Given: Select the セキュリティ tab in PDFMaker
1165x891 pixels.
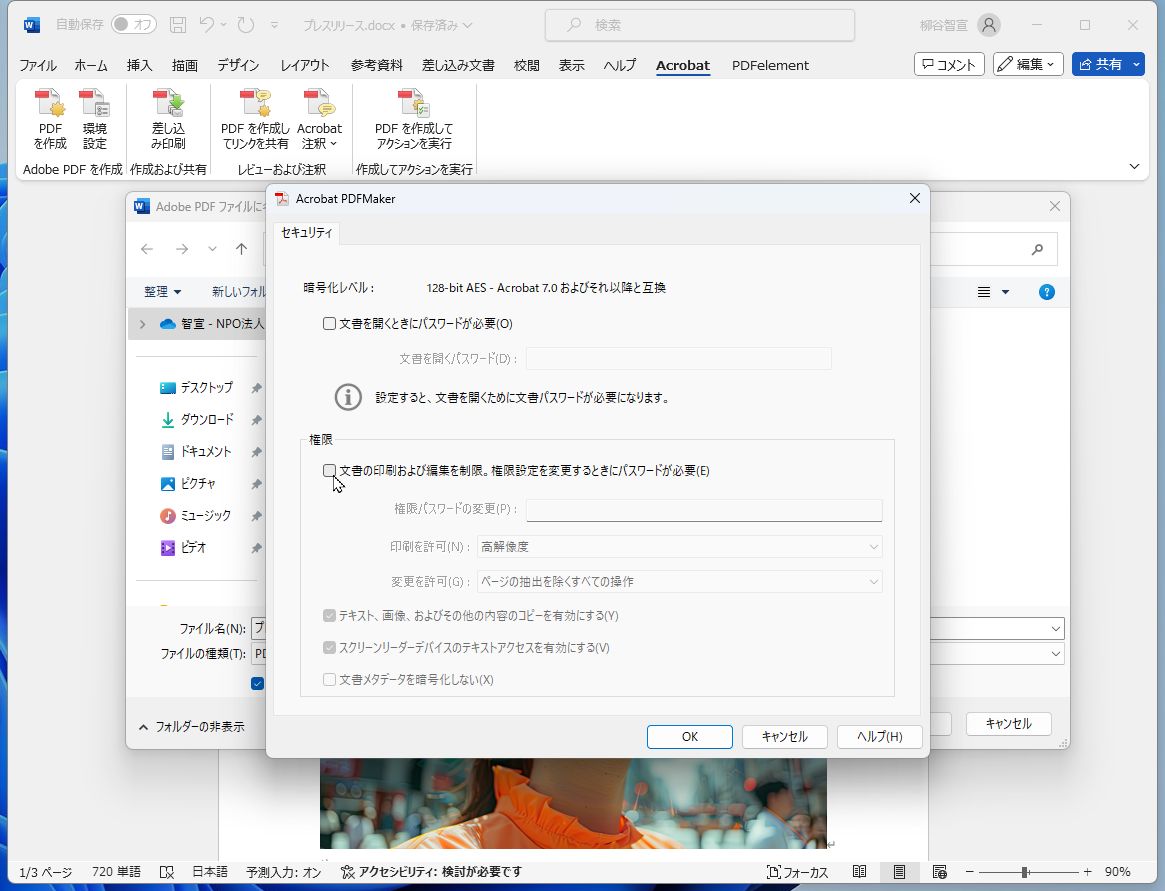Looking at the screenshot, I should tap(306, 232).
